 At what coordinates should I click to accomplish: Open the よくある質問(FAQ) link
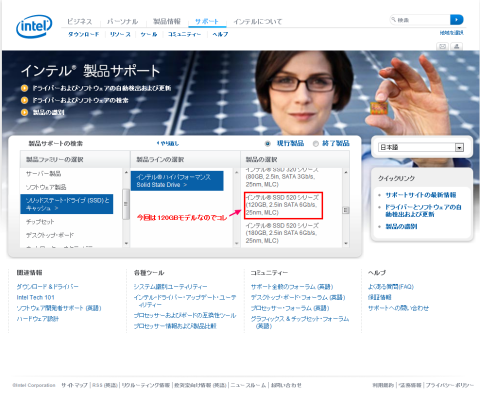391,287
